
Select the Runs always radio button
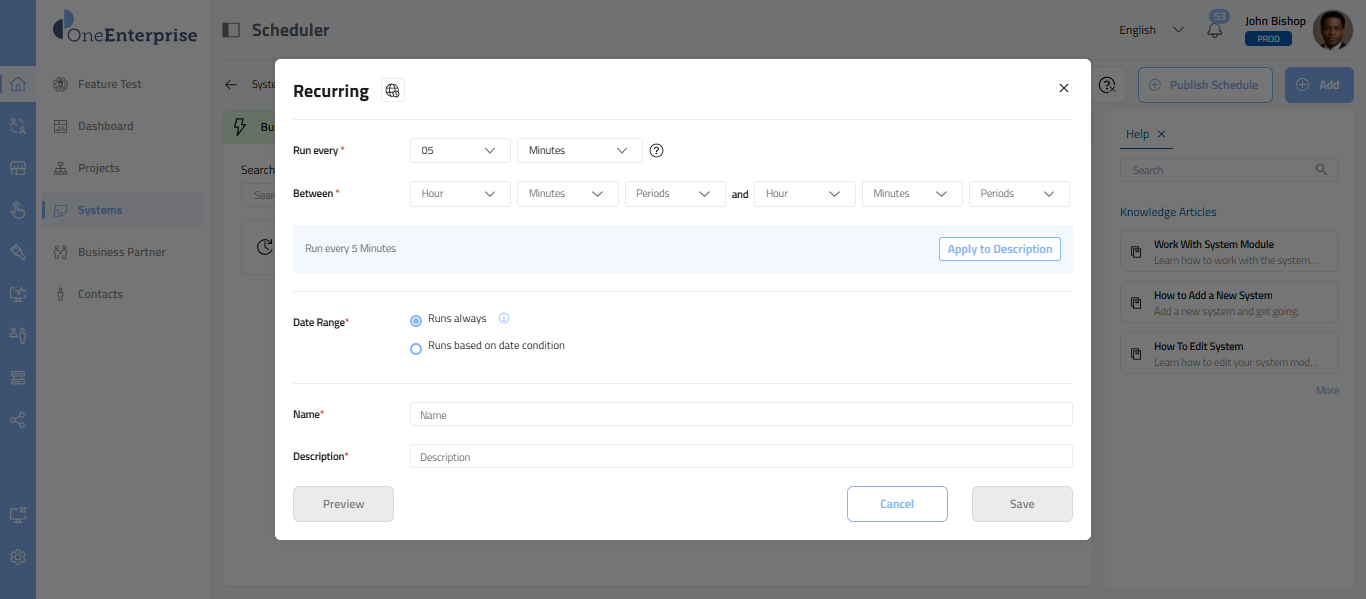click(416, 321)
